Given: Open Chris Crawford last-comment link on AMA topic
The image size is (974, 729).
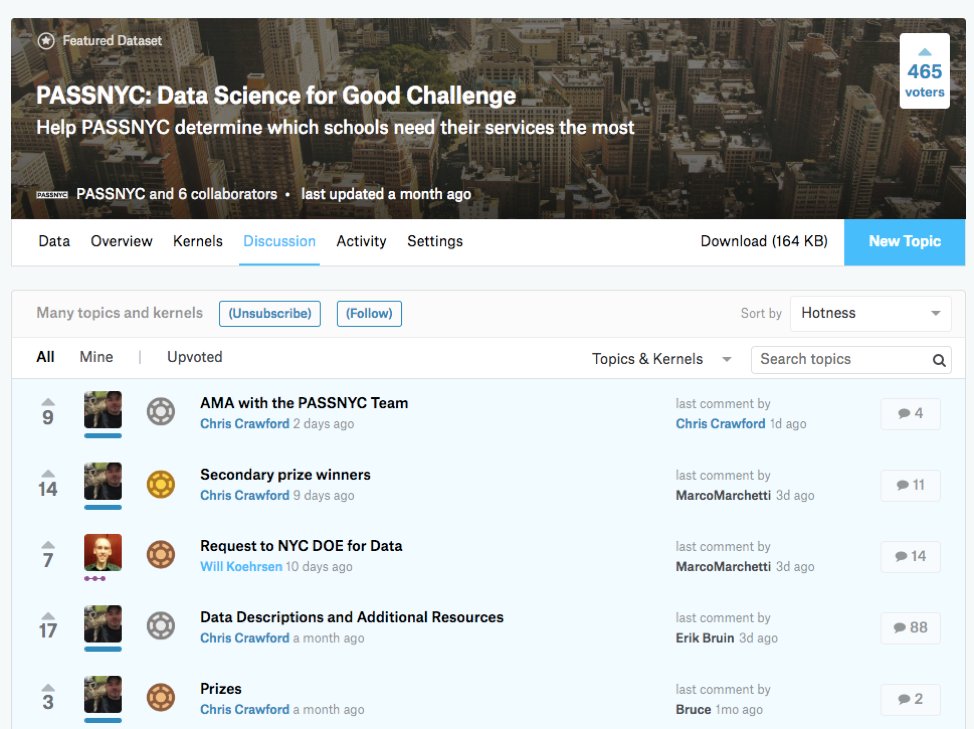Looking at the screenshot, I should (x=721, y=423).
